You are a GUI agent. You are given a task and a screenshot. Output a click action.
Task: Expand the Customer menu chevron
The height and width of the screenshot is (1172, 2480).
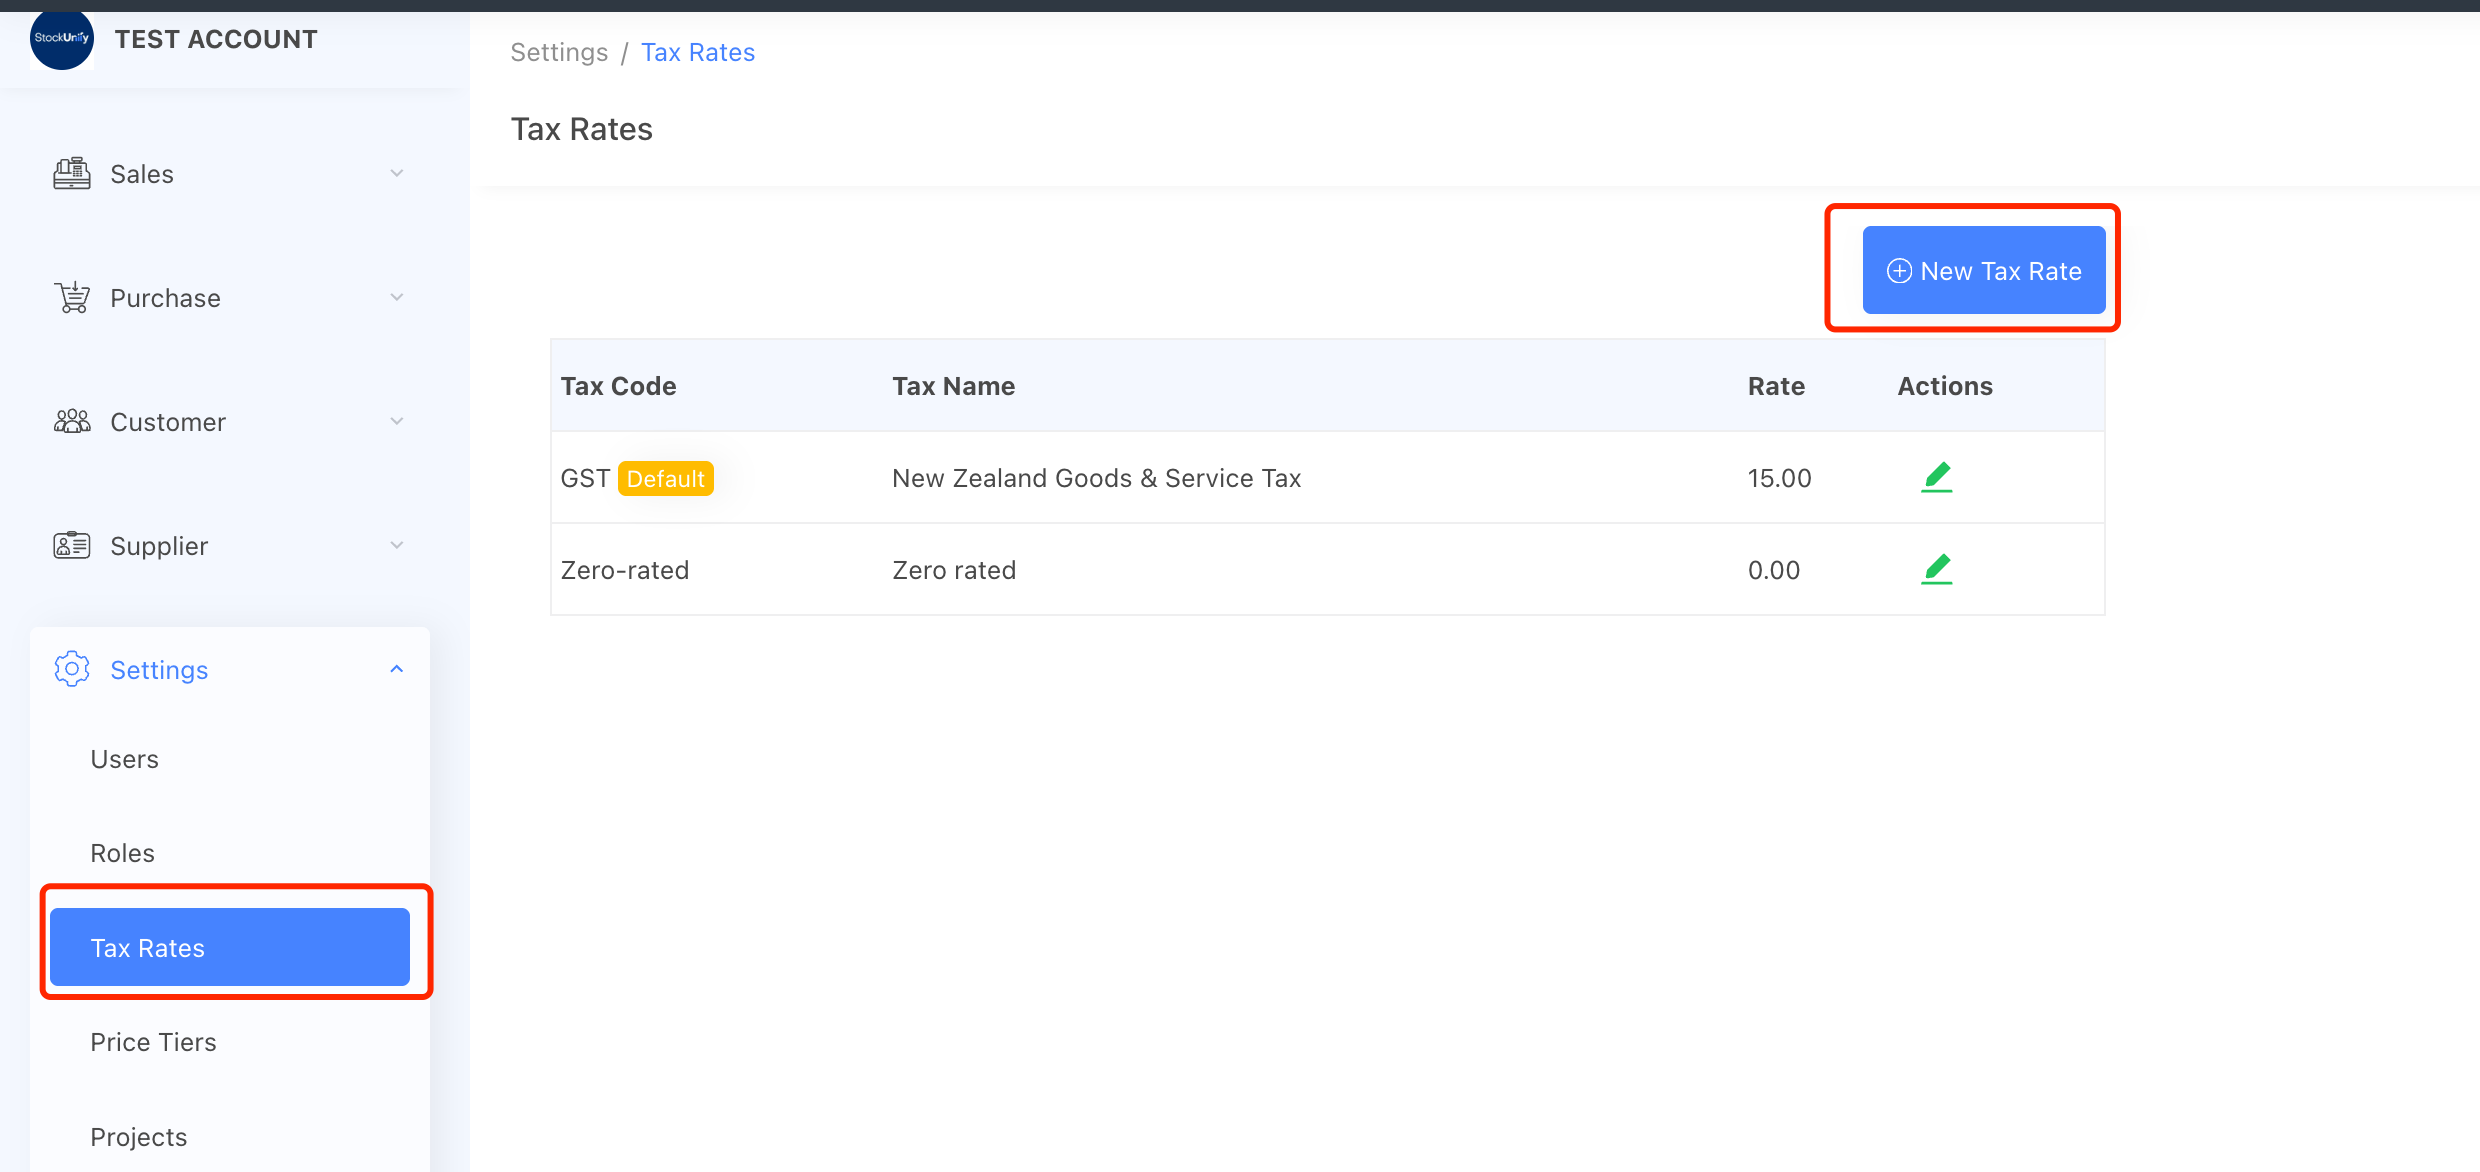click(397, 422)
